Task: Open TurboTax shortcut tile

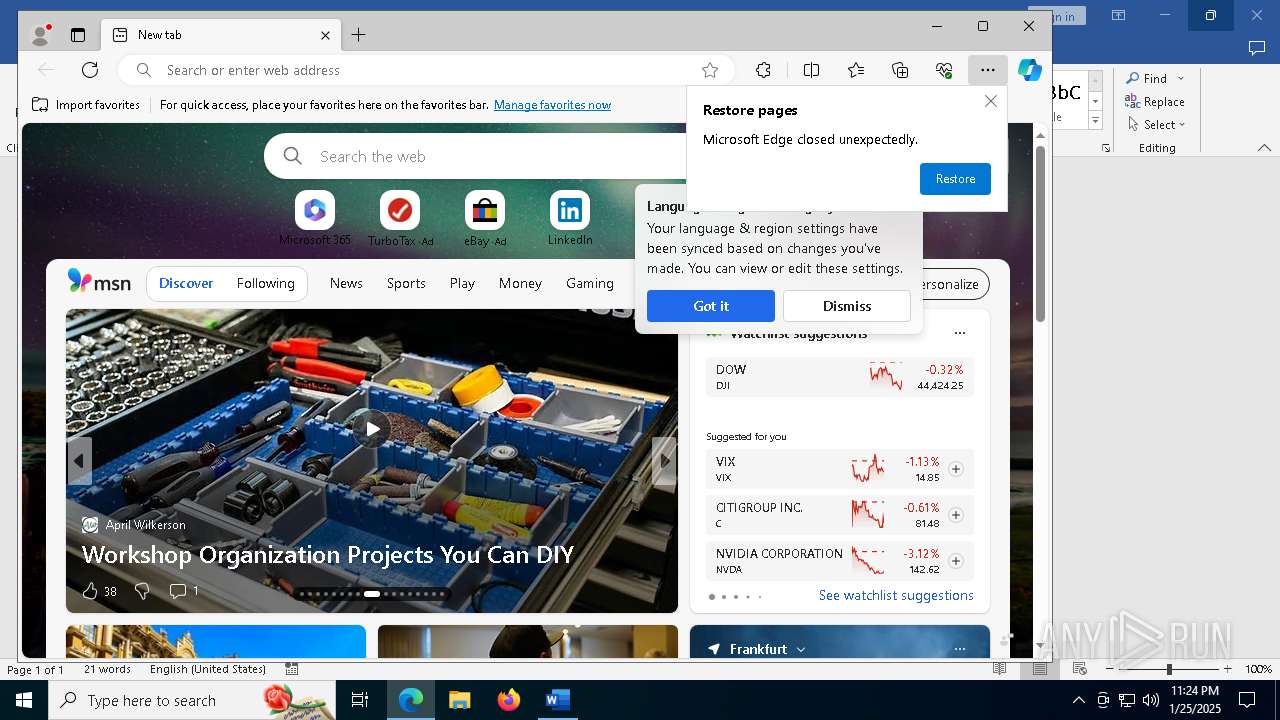Action: (400, 219)
